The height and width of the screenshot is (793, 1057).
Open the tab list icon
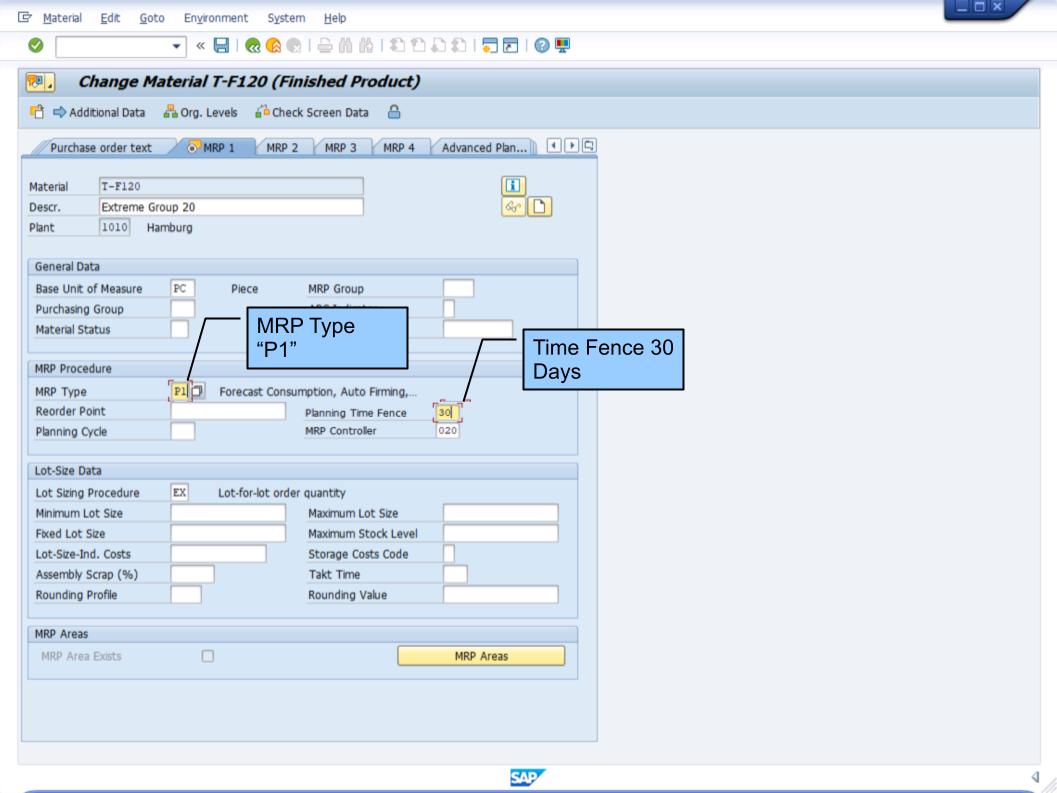point(589,145)
